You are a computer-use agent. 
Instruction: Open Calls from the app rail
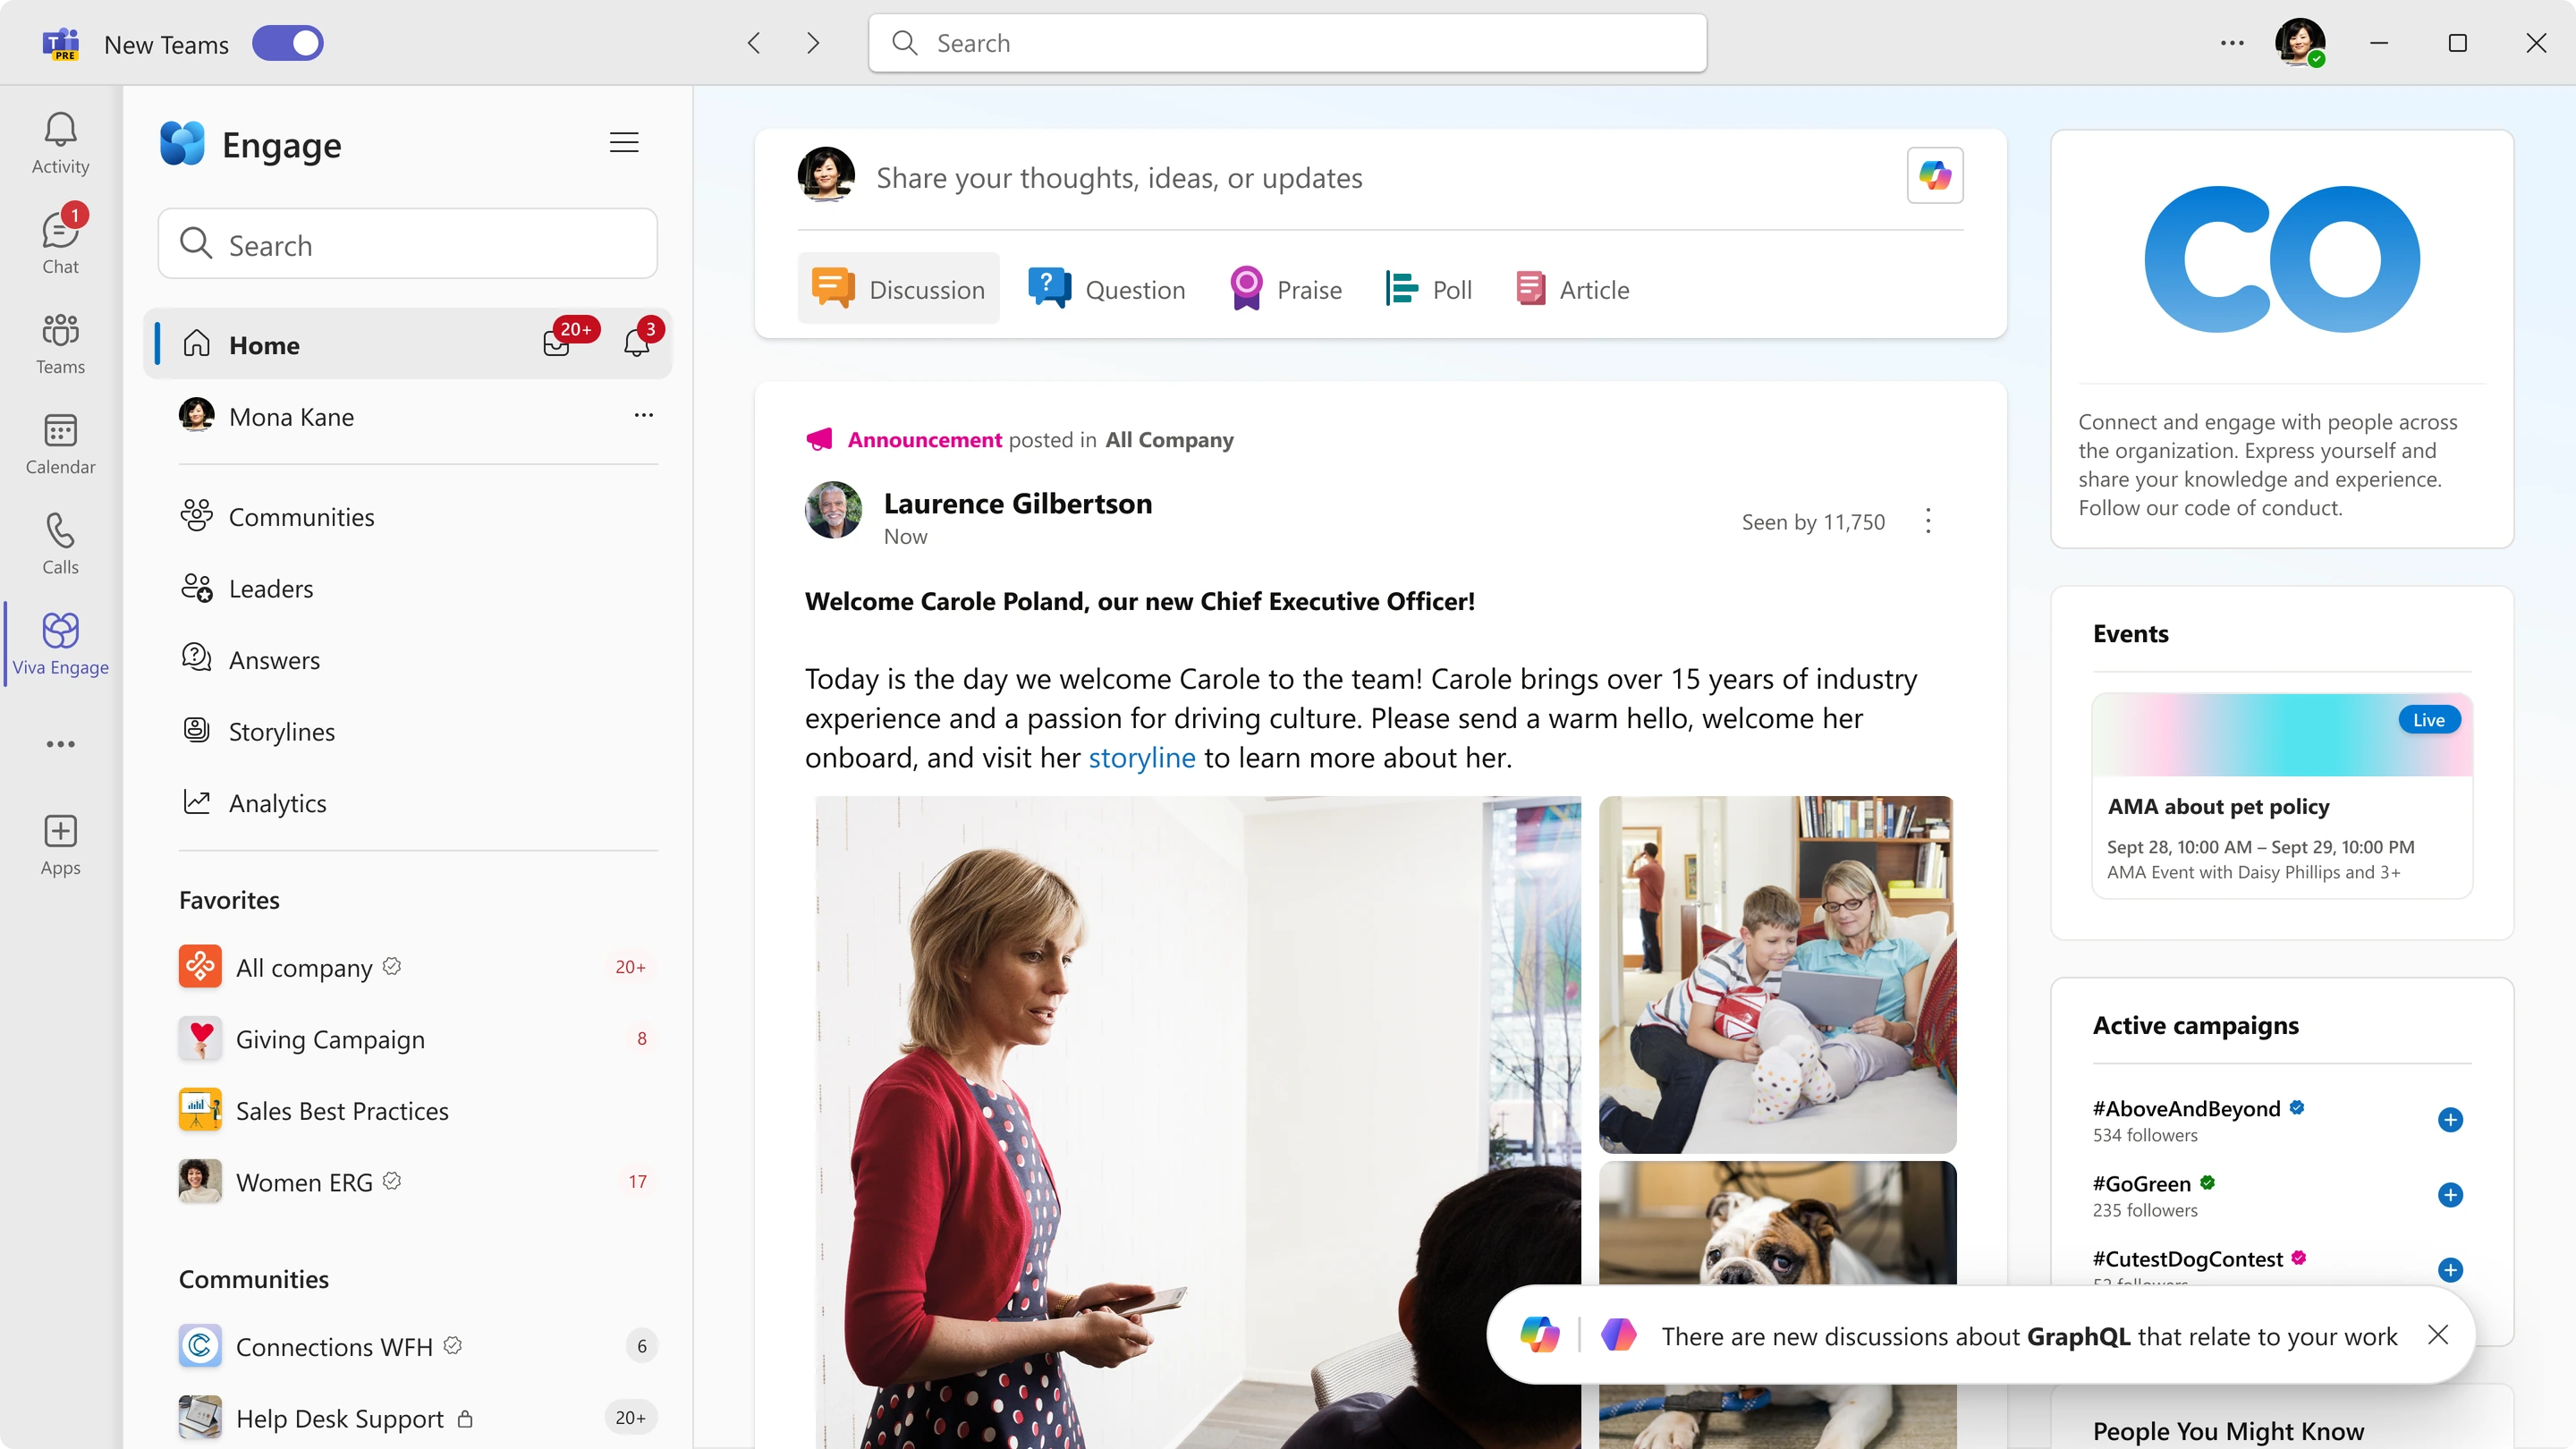(60, 543)
